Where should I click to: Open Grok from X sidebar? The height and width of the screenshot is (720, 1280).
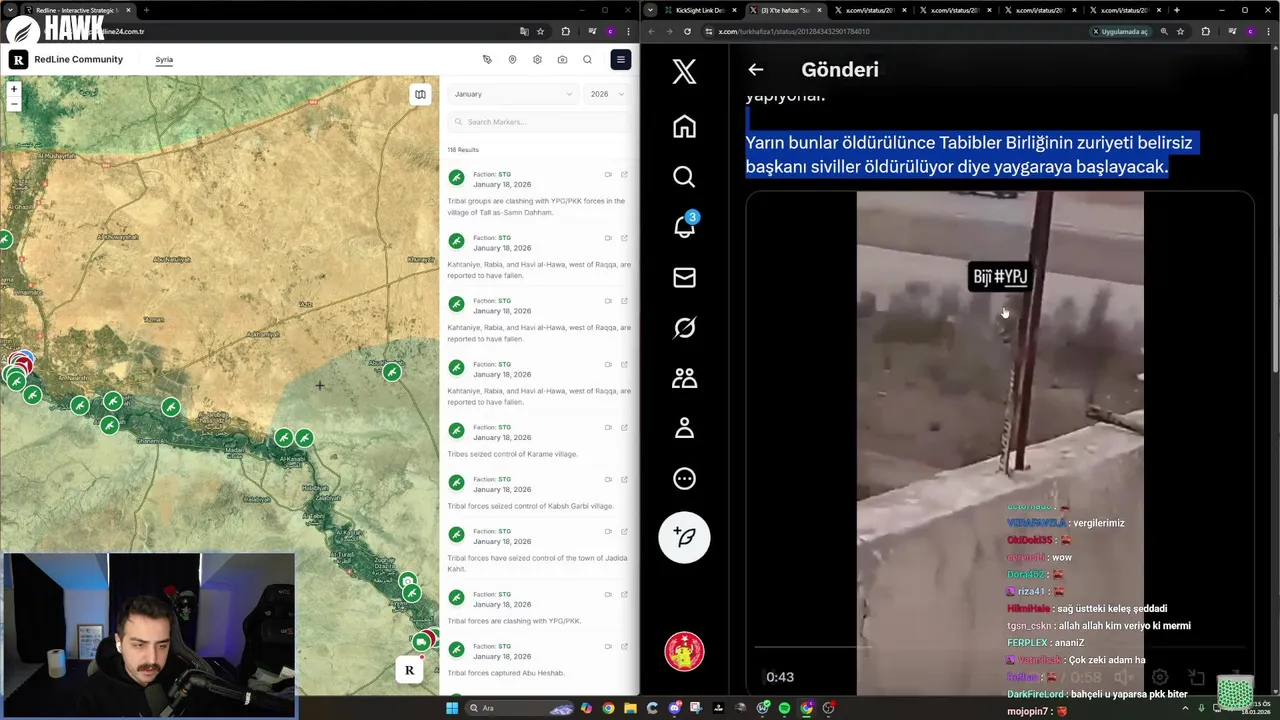click(x=684, y=327)
